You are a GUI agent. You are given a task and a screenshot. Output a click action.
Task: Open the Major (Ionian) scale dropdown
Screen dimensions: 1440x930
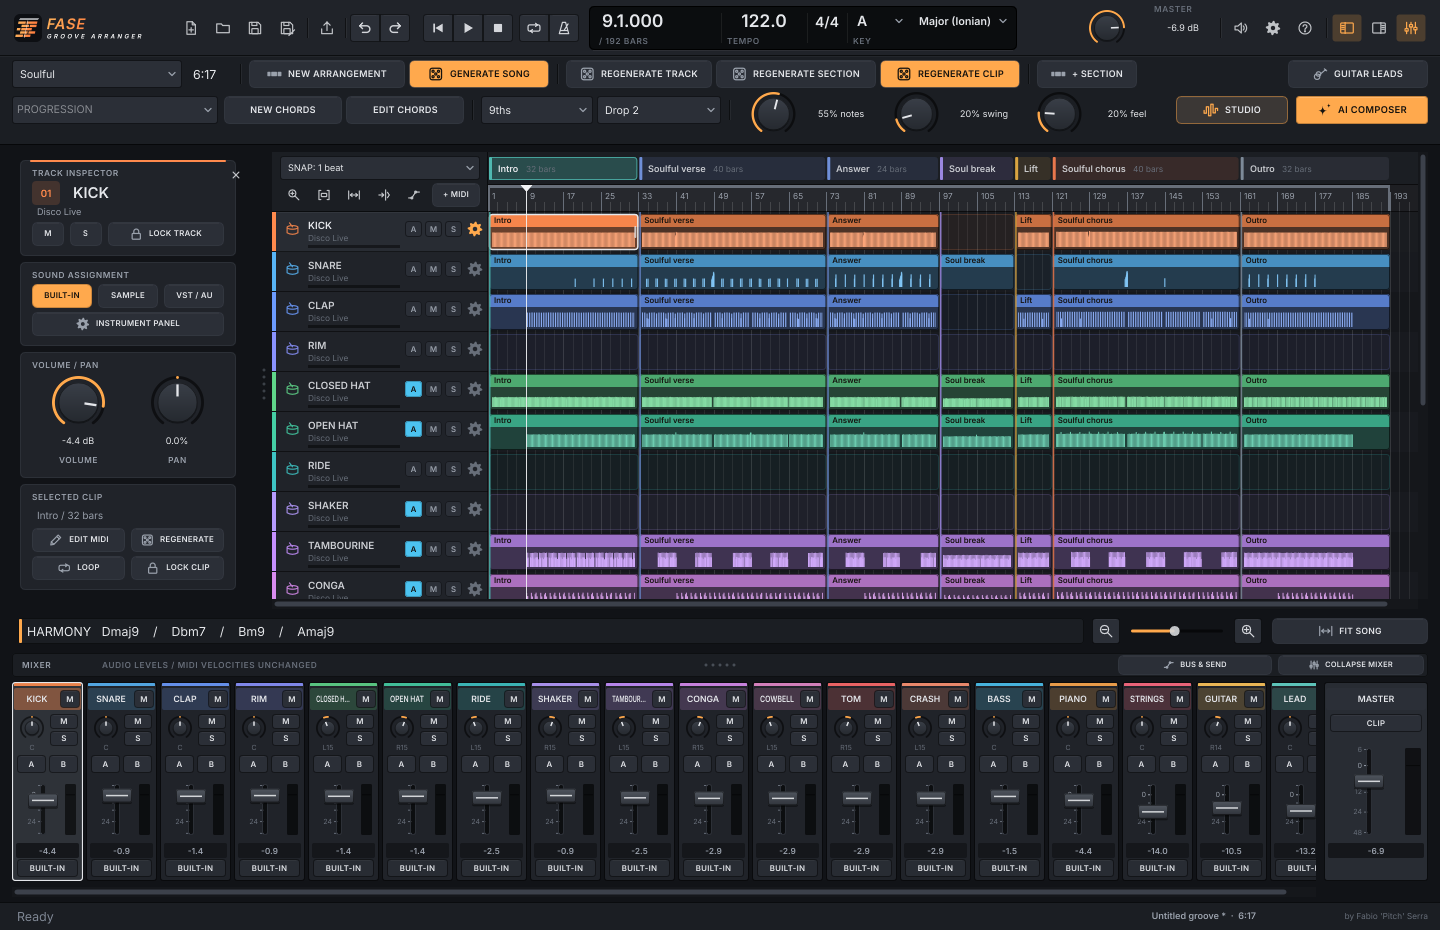click(963, 21)
